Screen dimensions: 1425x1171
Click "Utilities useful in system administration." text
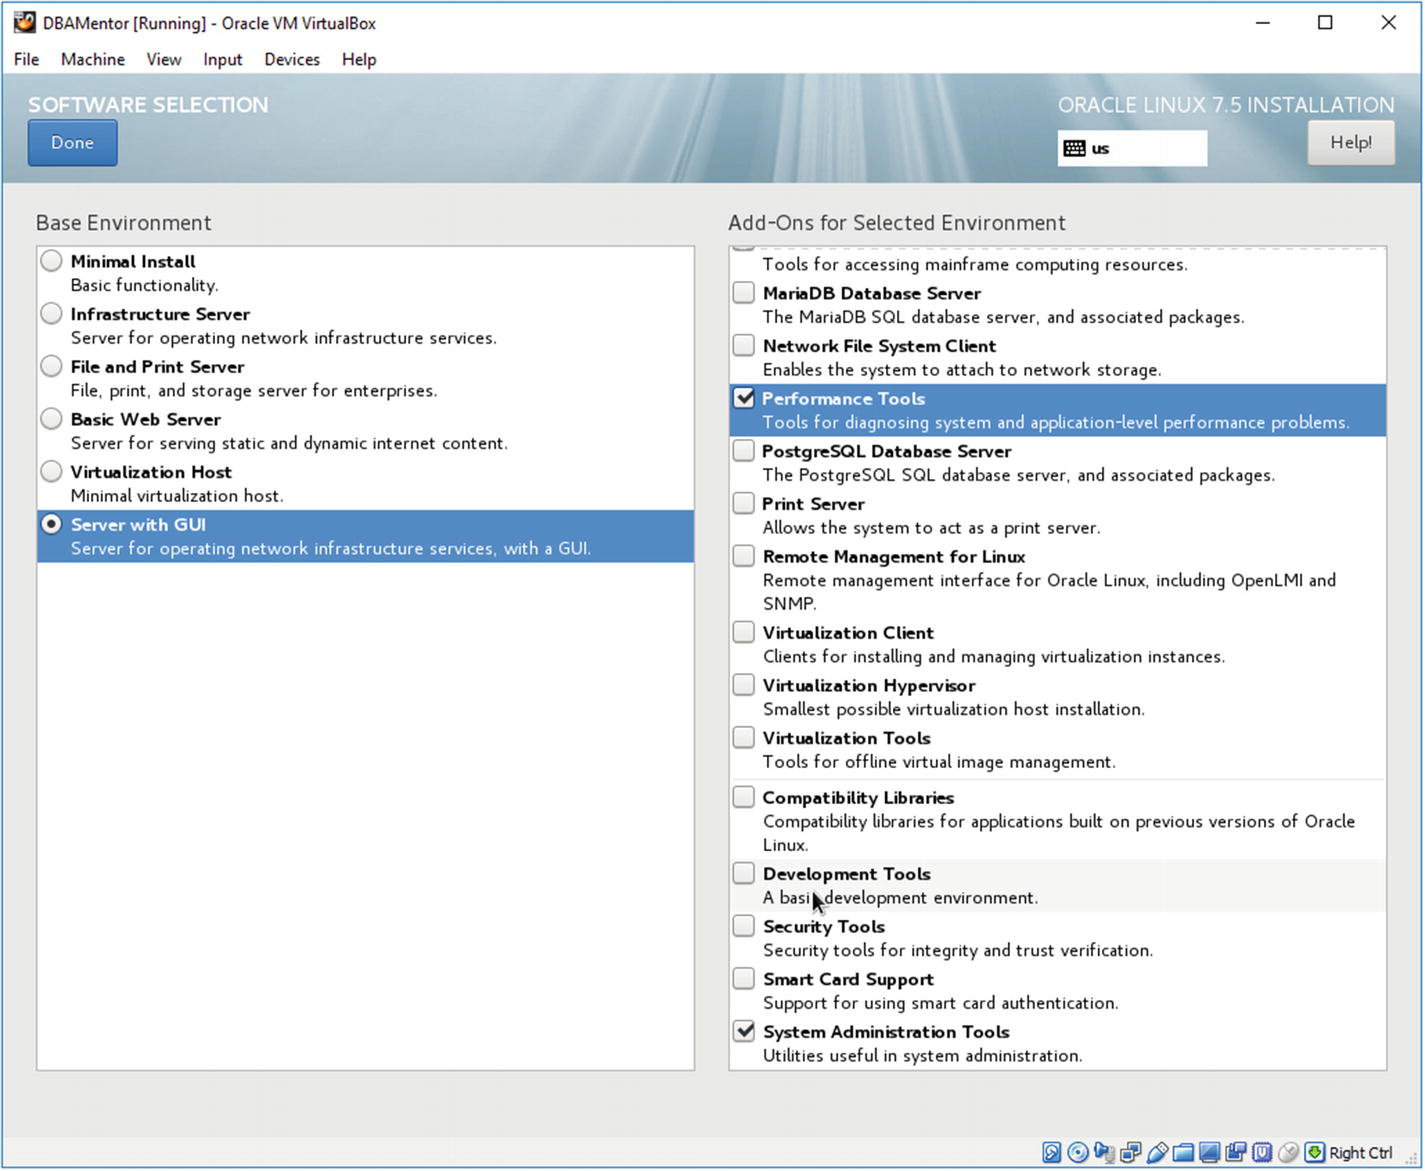(x=922, y=1056)
